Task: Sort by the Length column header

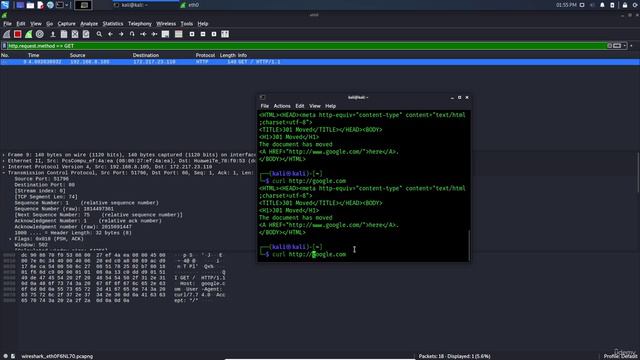Action: click(227, 55)
